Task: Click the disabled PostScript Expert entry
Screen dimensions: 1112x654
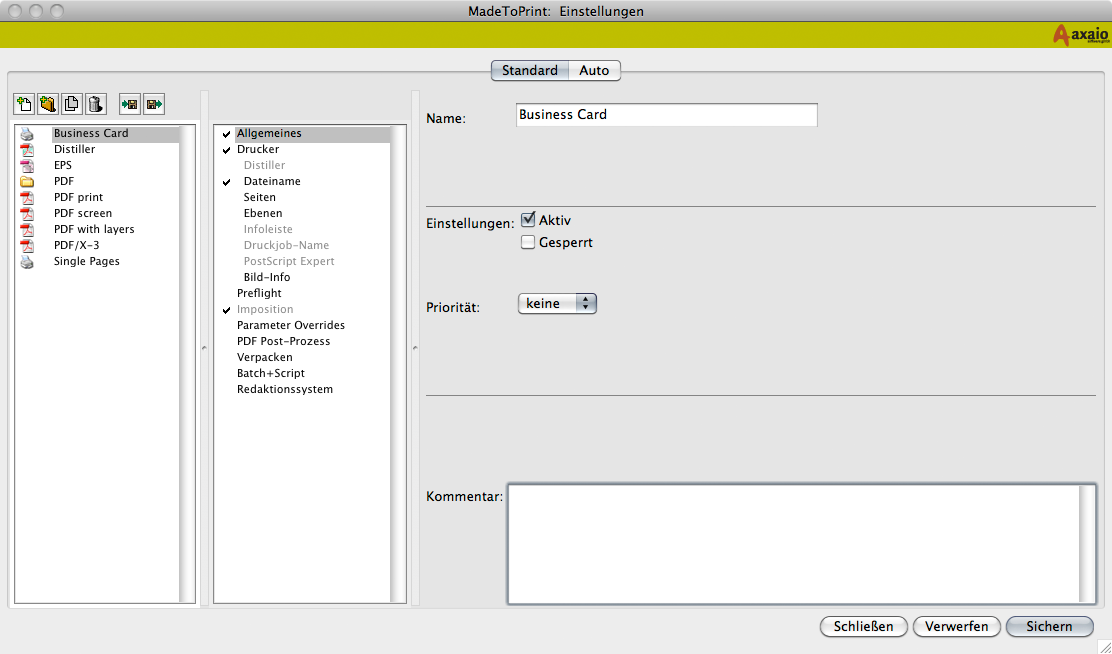Action: tap(289, 261)
